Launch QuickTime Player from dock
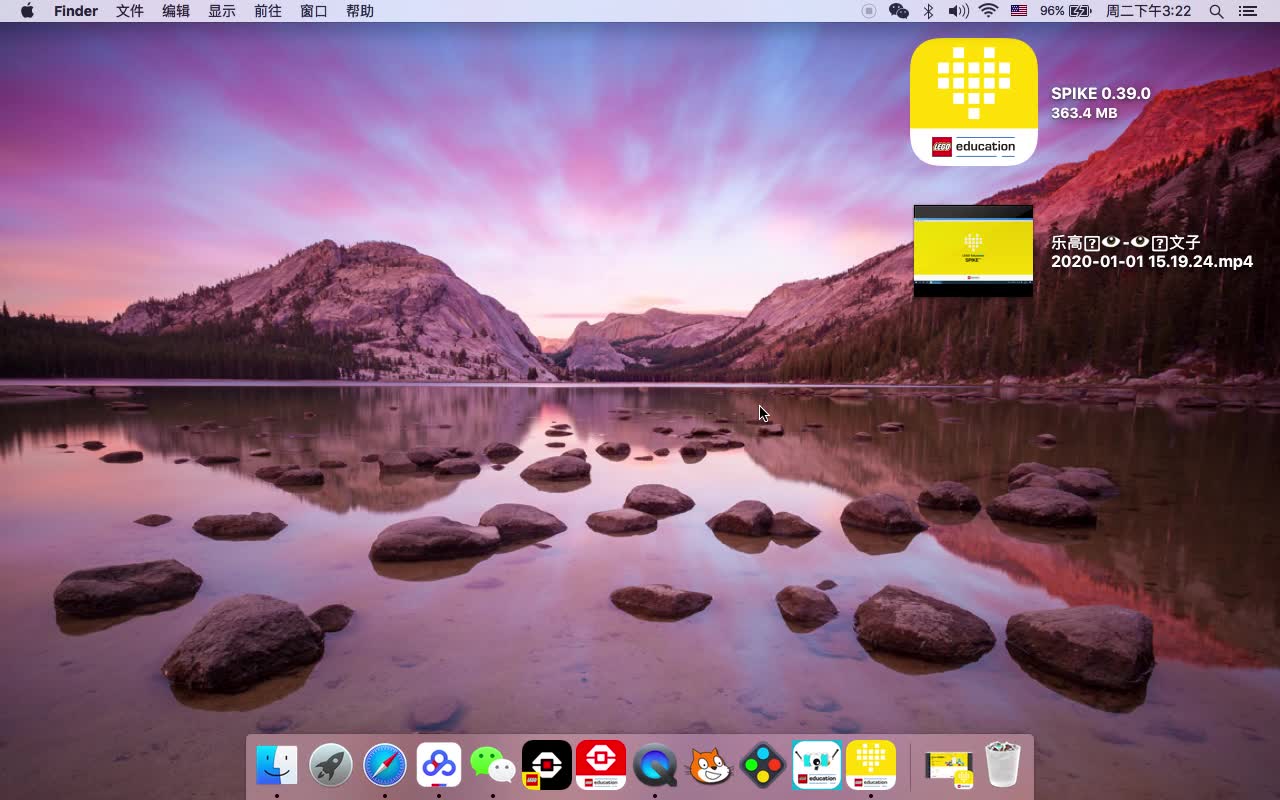Screen dimensions: 1280x800 pyautogui.click(x=655, y=766)
